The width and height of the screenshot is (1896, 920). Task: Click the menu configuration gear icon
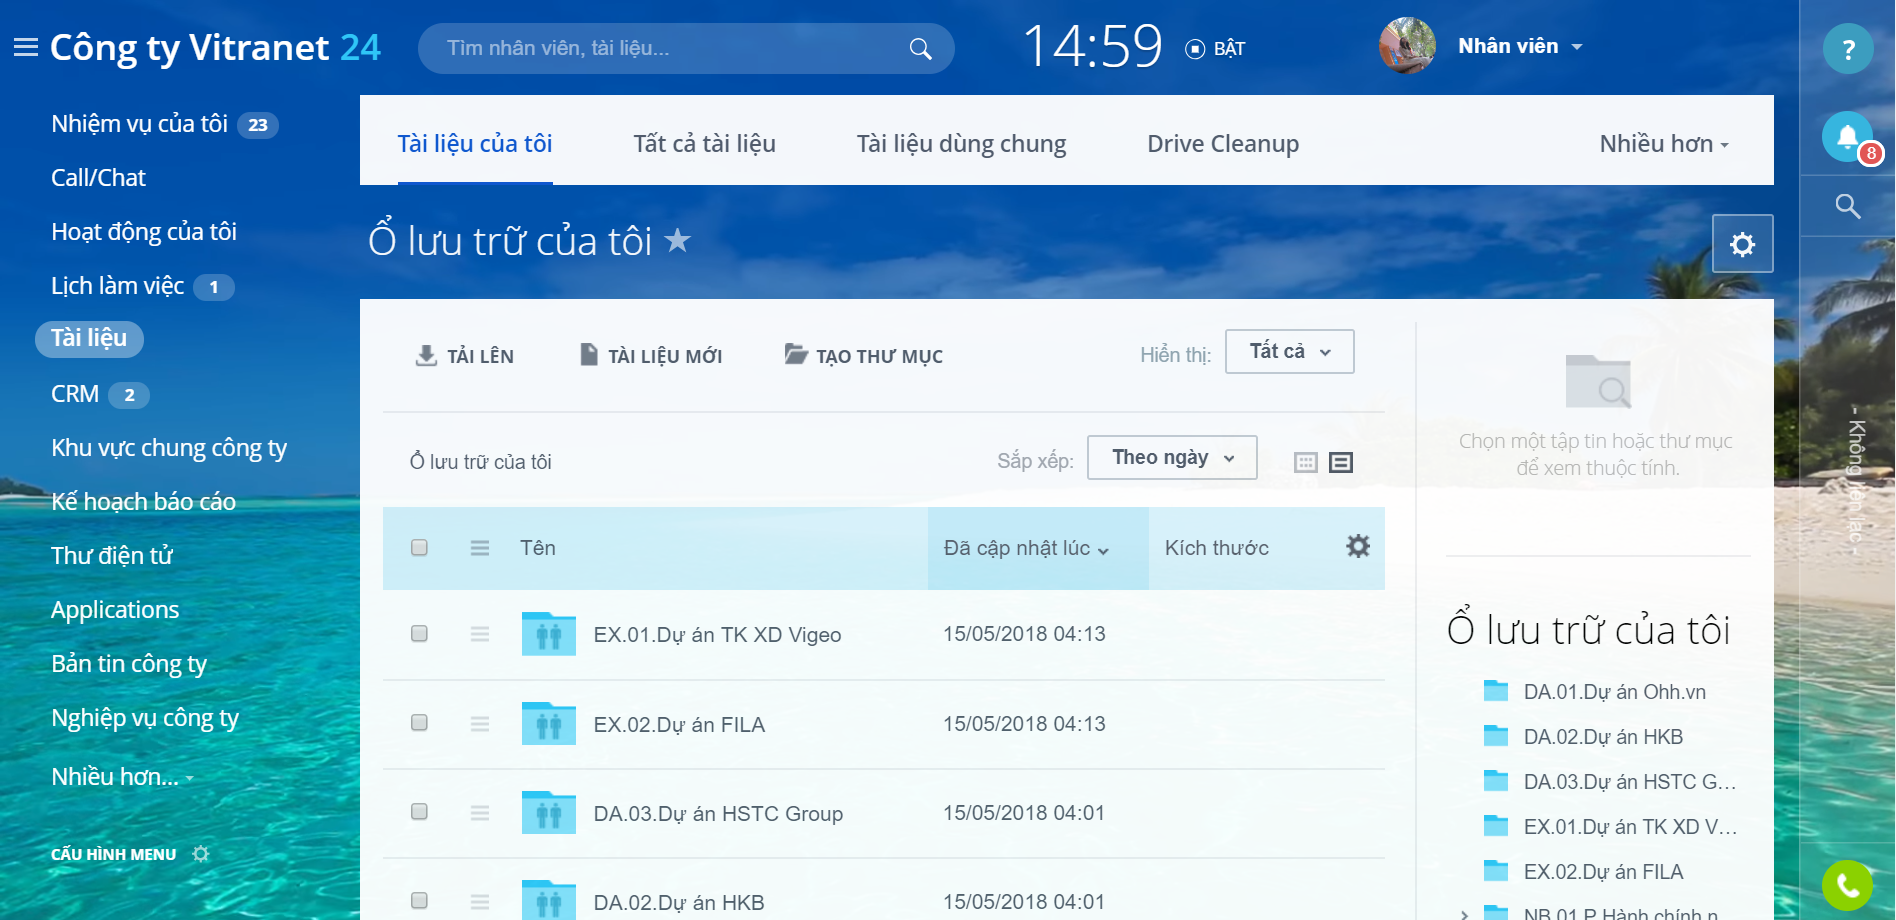pyautogui.click(x=201, y=854)
